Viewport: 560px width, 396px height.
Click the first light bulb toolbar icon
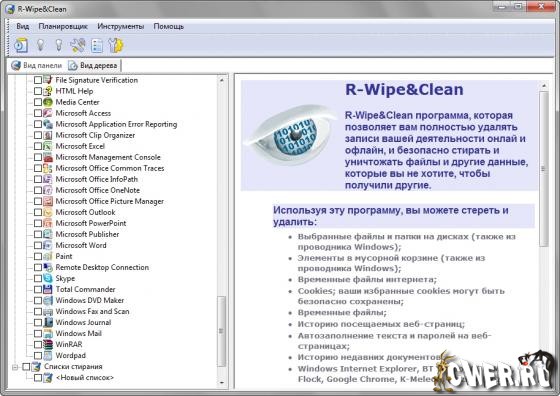(41, 45)
